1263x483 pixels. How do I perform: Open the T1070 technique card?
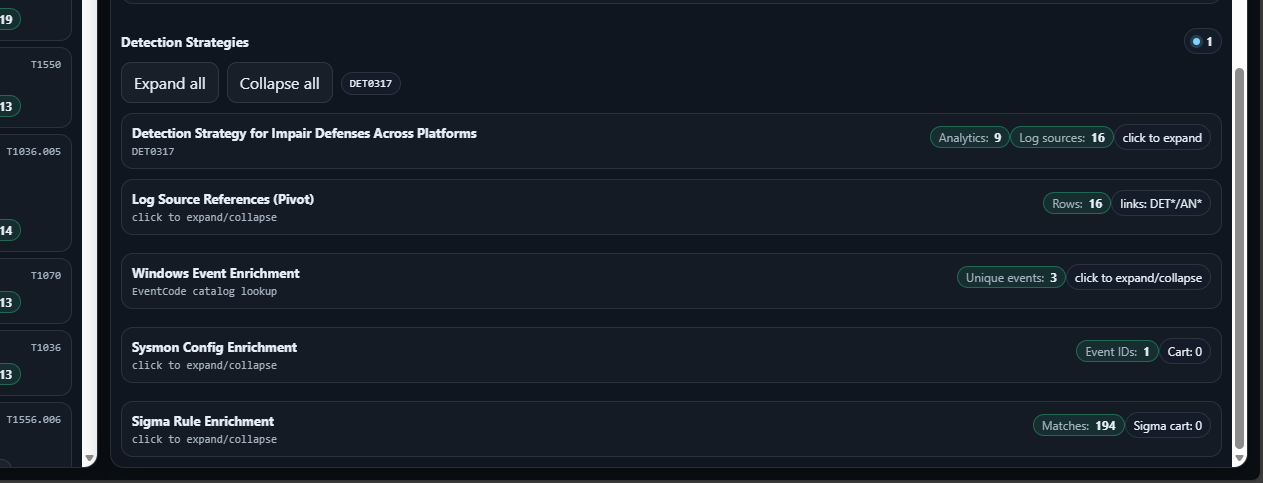(x=35, y=288)
